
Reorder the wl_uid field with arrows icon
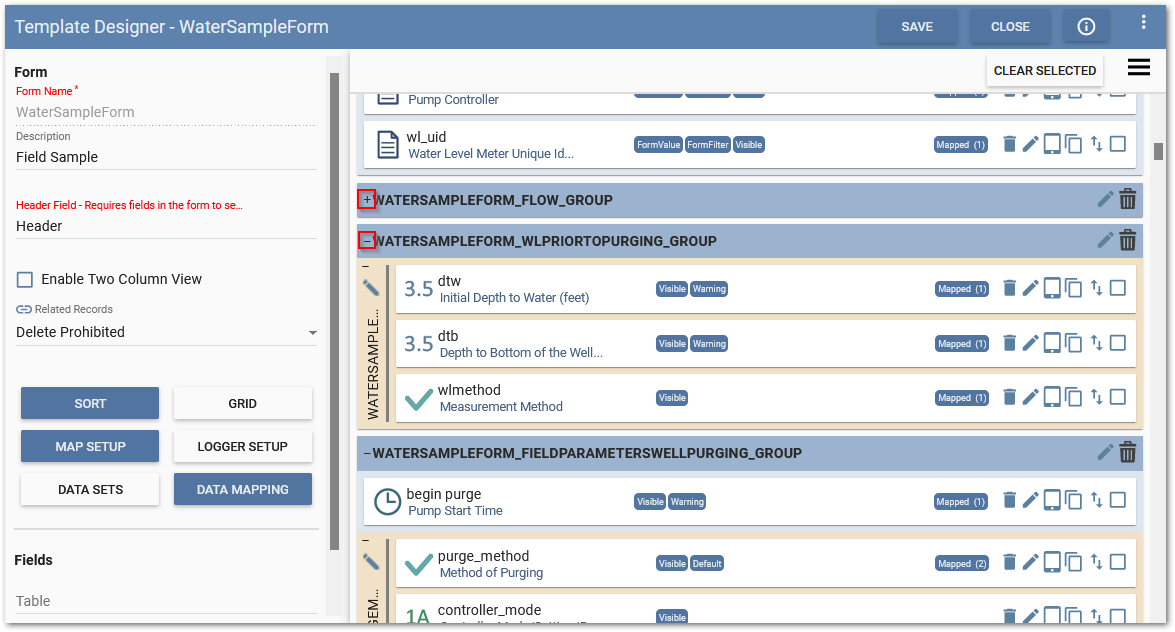[1096, 144]
